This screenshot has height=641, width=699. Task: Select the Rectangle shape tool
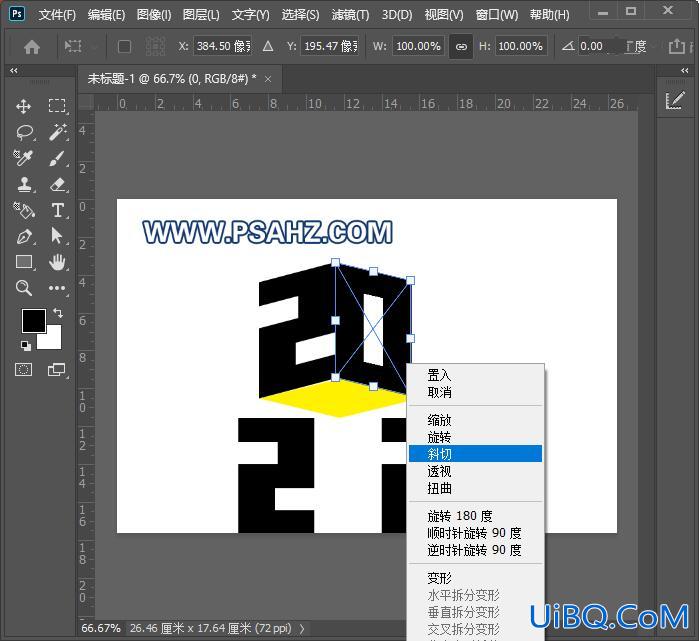[24, 262]
